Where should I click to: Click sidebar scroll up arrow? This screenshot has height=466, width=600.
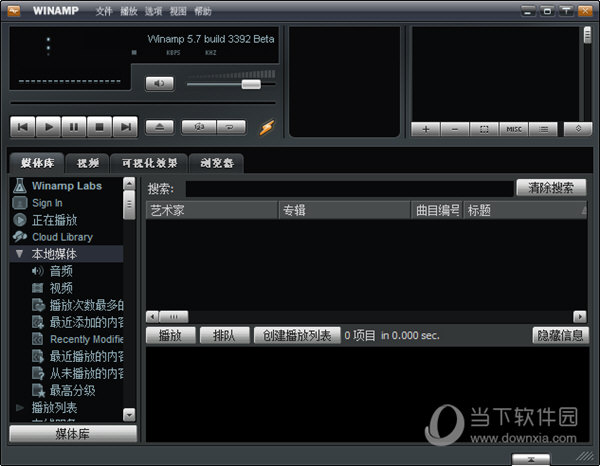coord(129,184)
